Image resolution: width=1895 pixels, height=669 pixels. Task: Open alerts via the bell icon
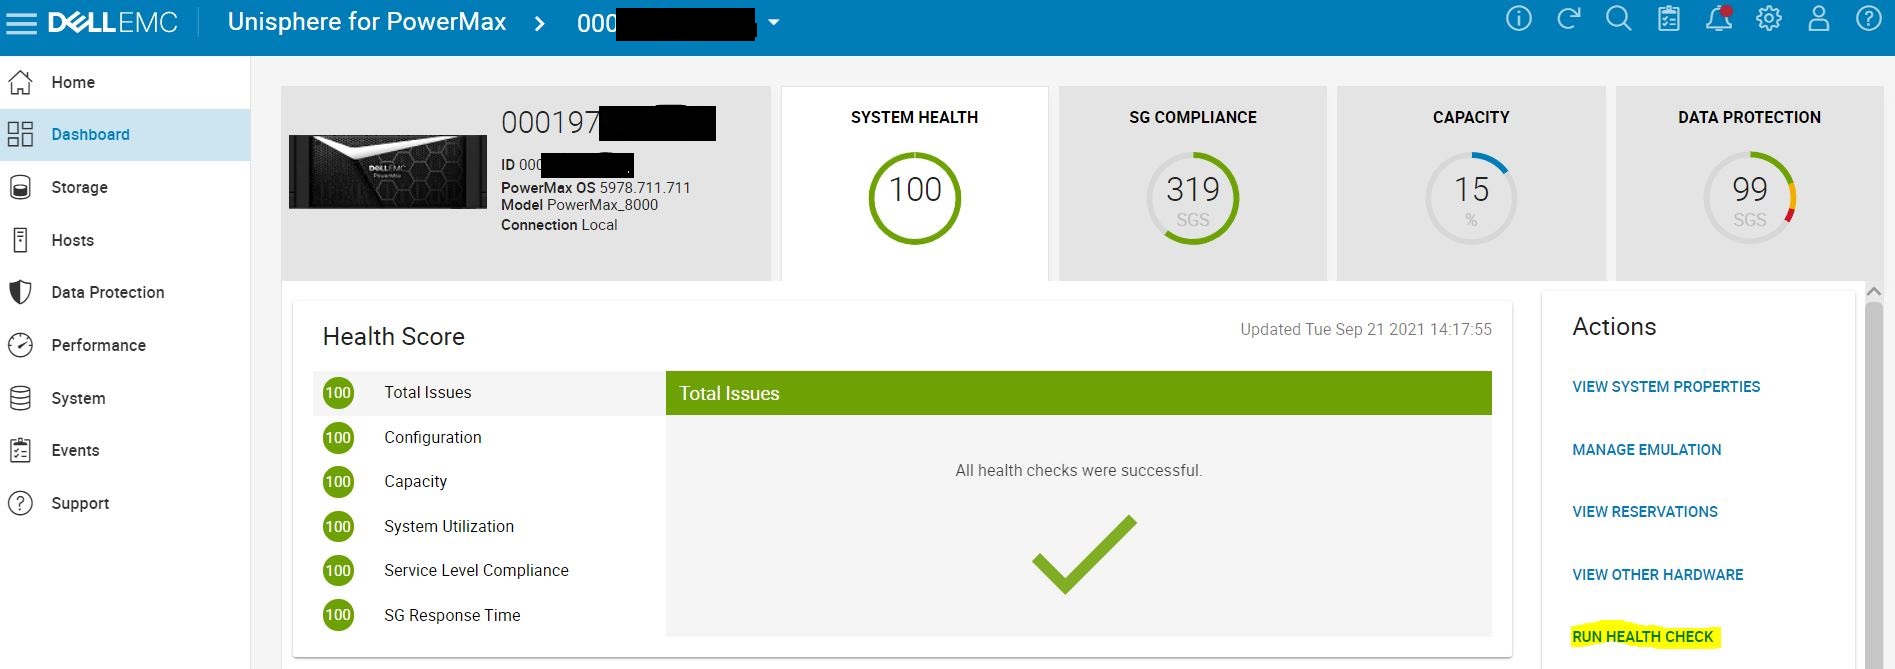tap(1718, 19)
